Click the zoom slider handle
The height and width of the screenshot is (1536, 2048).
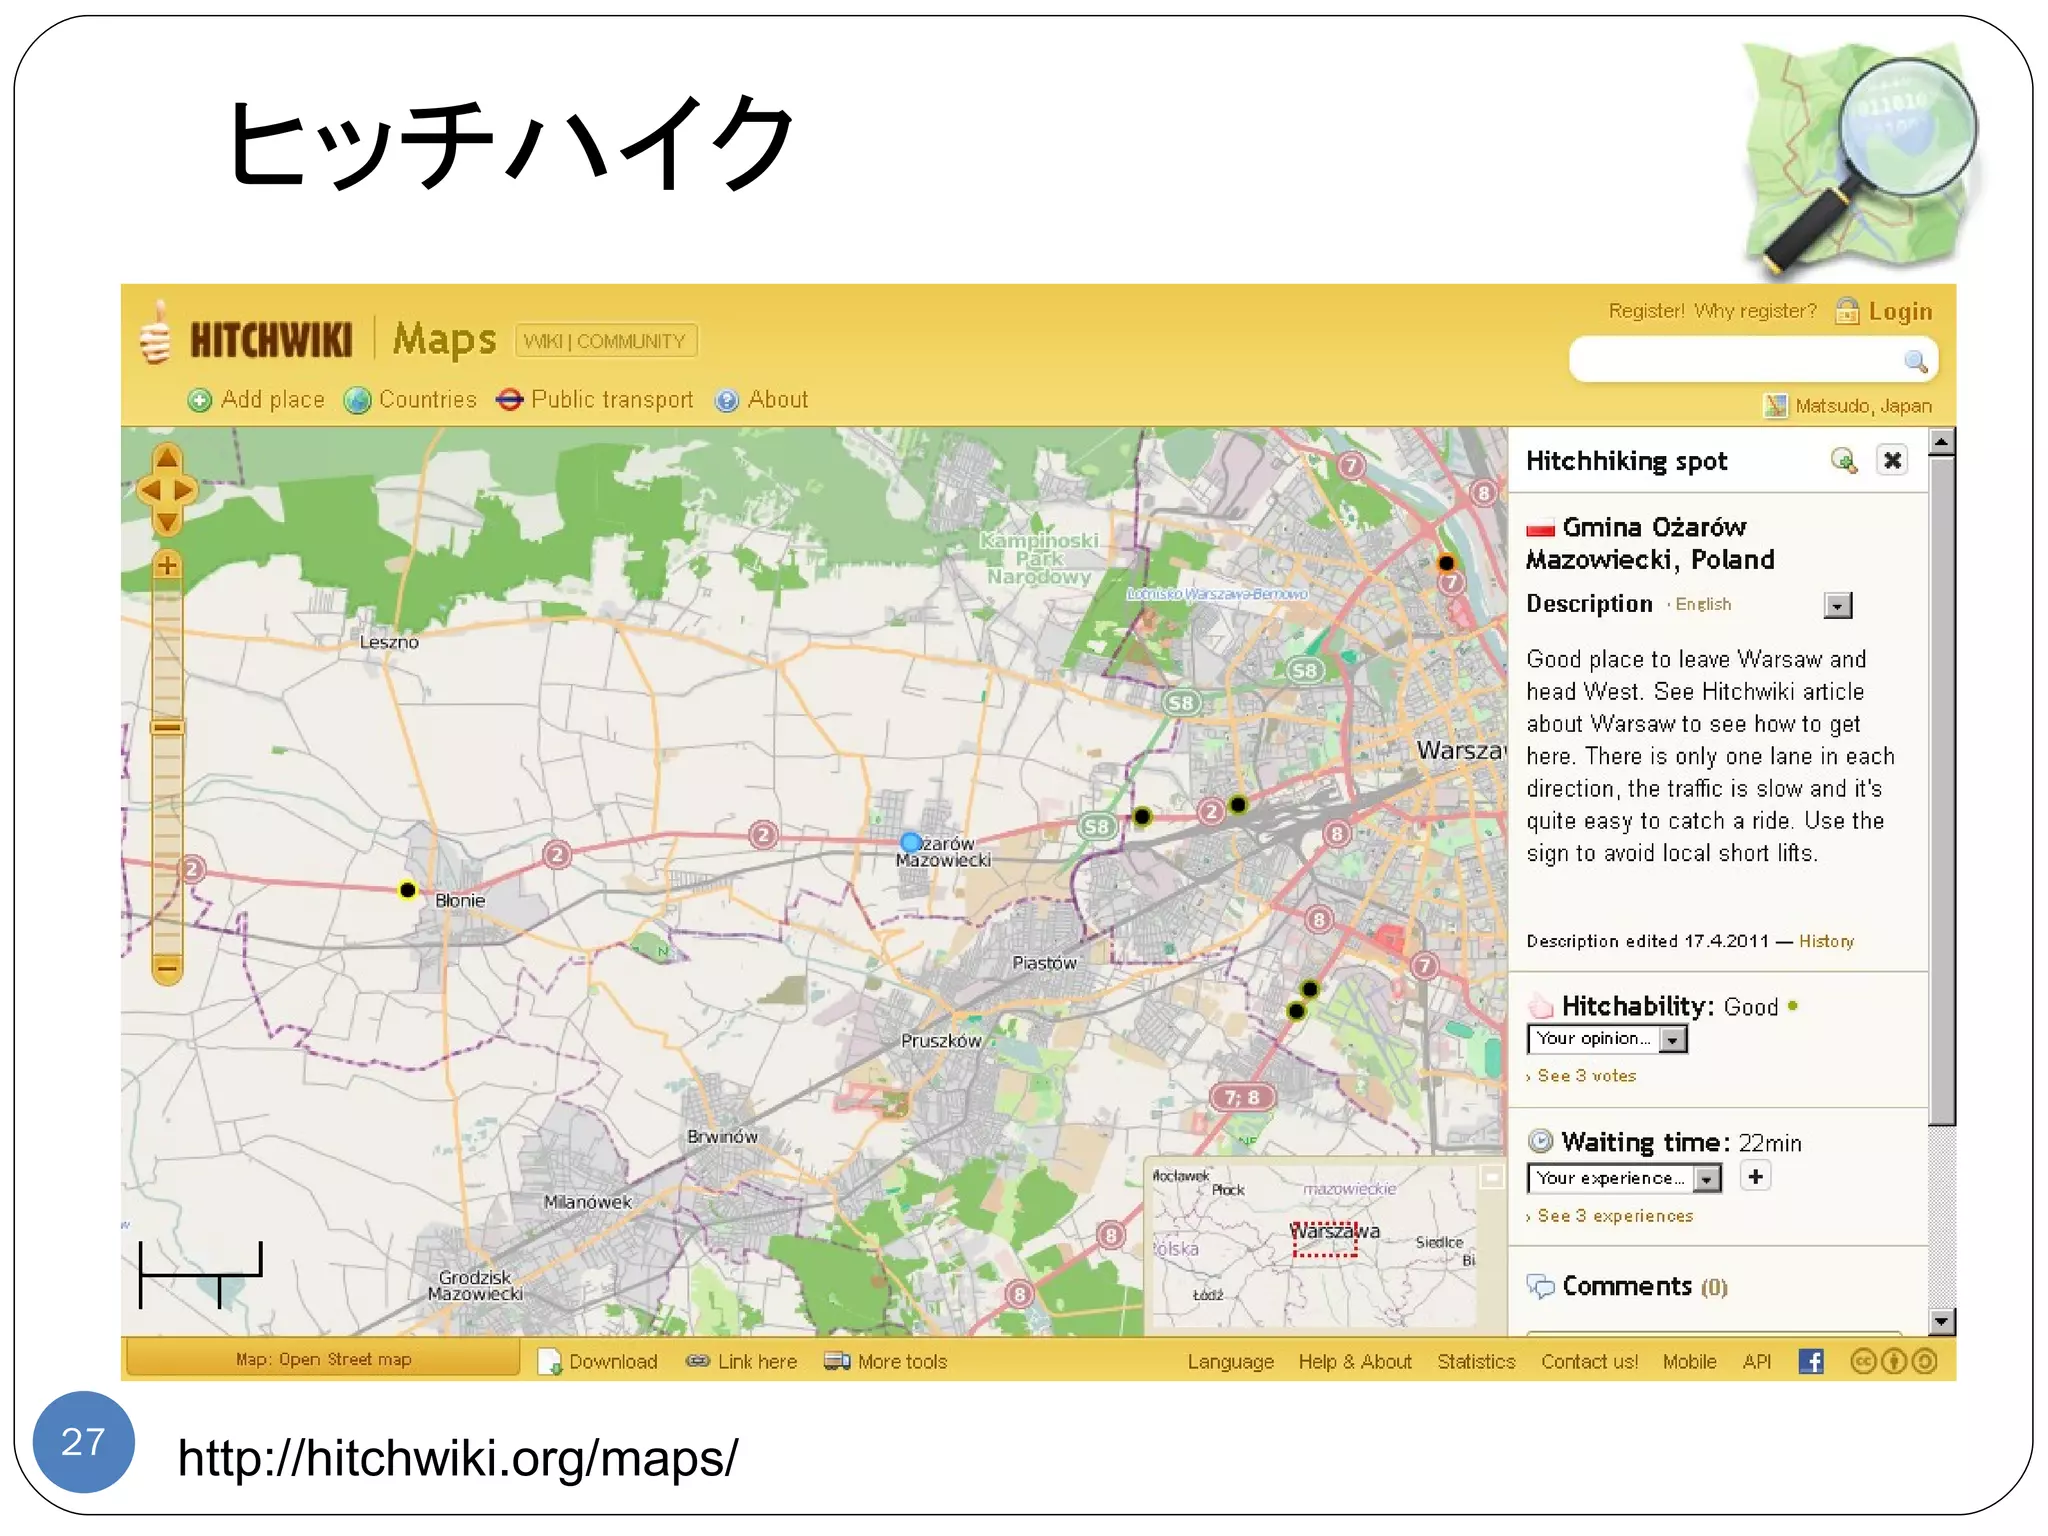click(168, 727)
